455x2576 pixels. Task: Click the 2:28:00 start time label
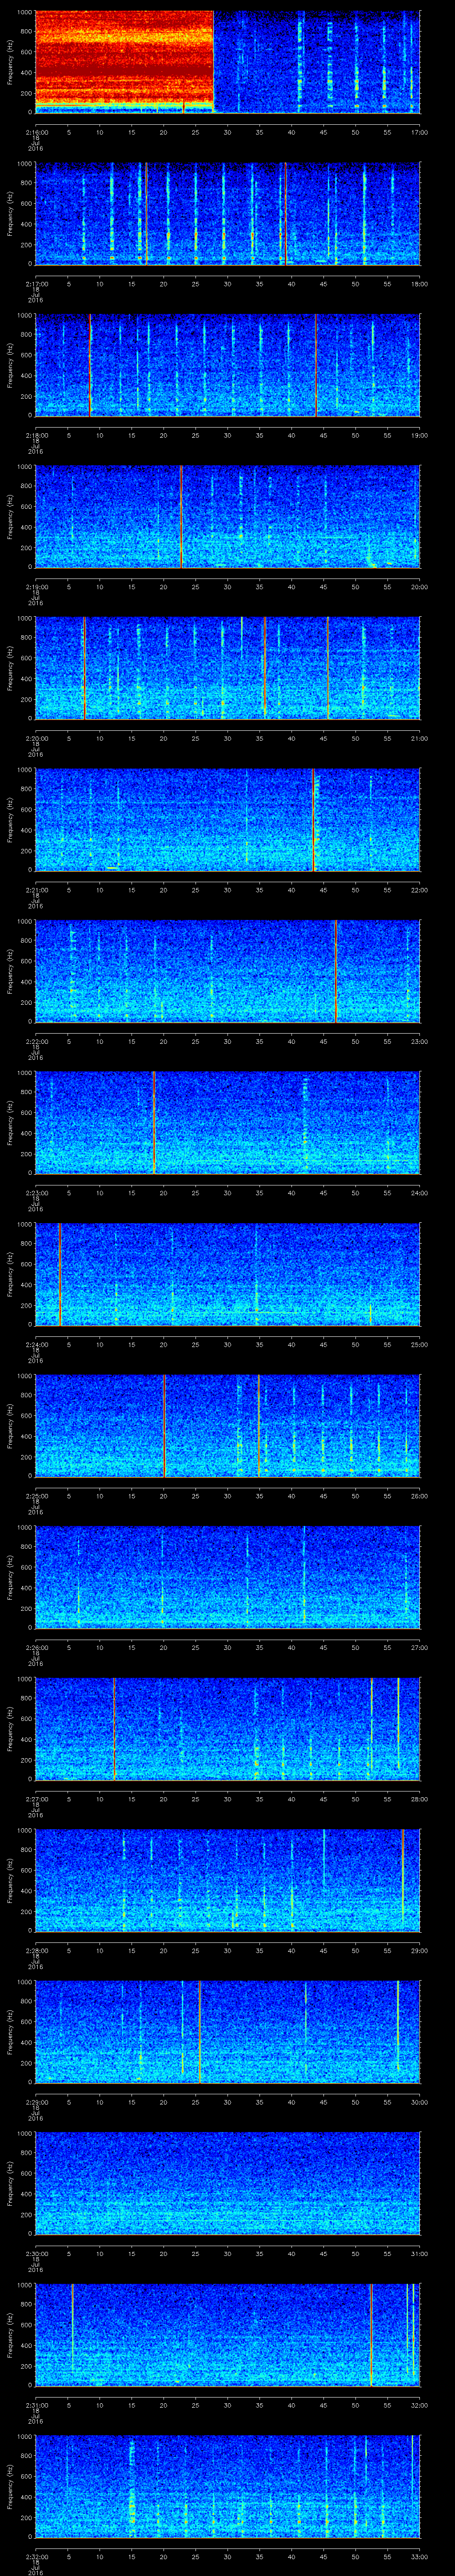click(36, 1950)
